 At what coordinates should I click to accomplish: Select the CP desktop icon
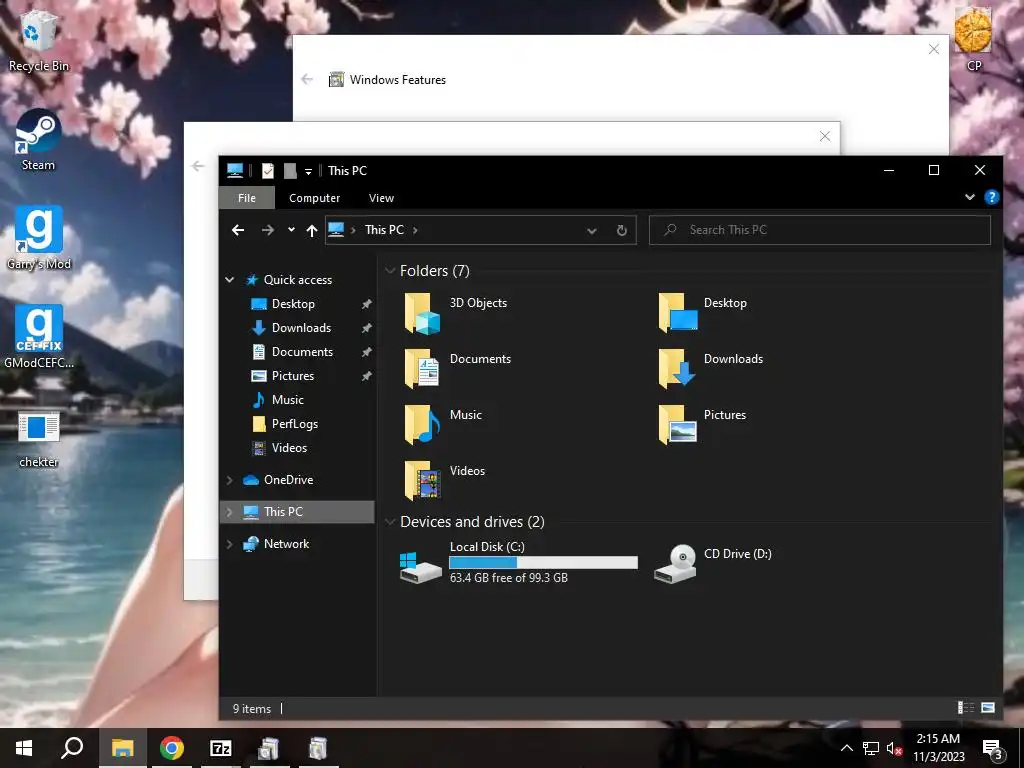point(973,39)
